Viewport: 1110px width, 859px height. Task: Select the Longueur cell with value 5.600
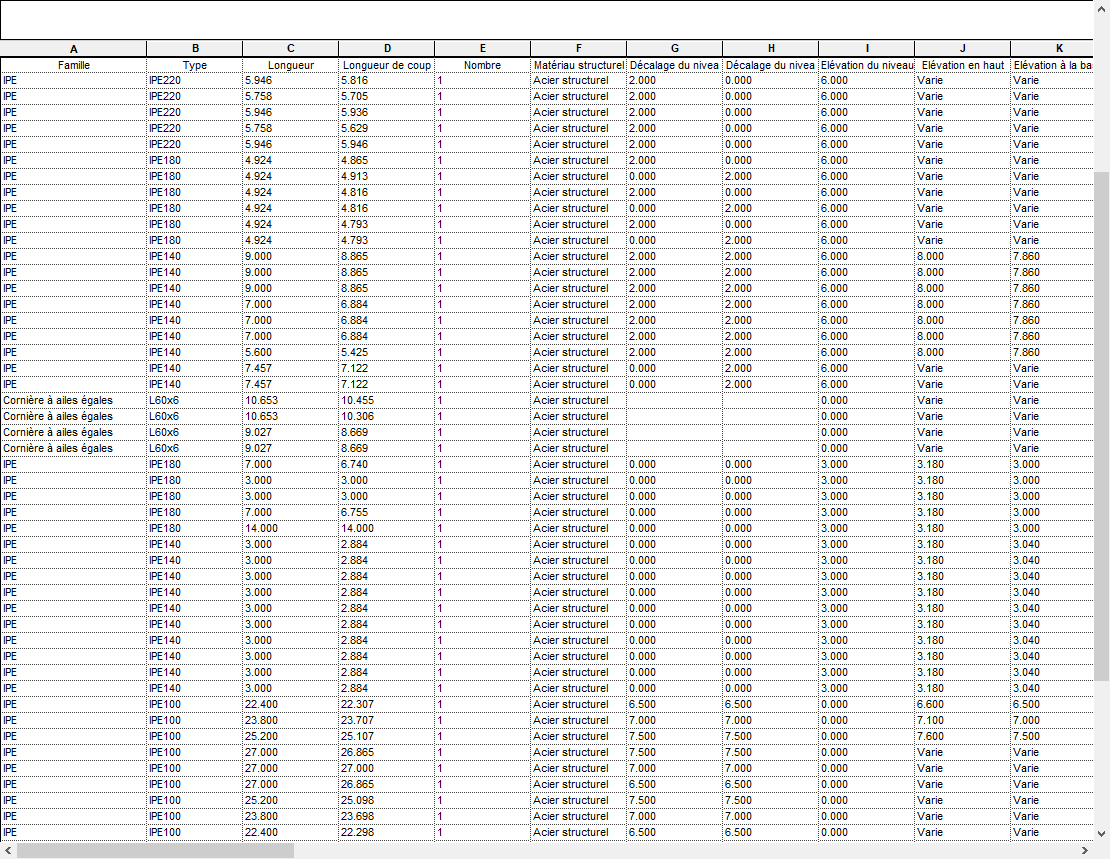(290, 352)
